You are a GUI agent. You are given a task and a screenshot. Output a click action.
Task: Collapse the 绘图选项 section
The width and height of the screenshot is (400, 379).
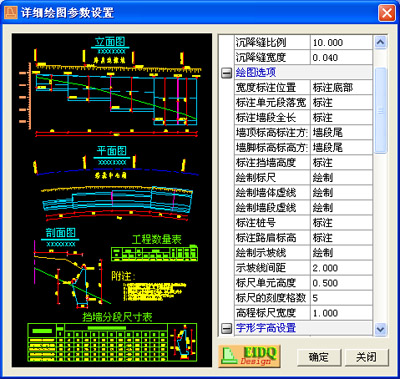click(x=226, y=73)
